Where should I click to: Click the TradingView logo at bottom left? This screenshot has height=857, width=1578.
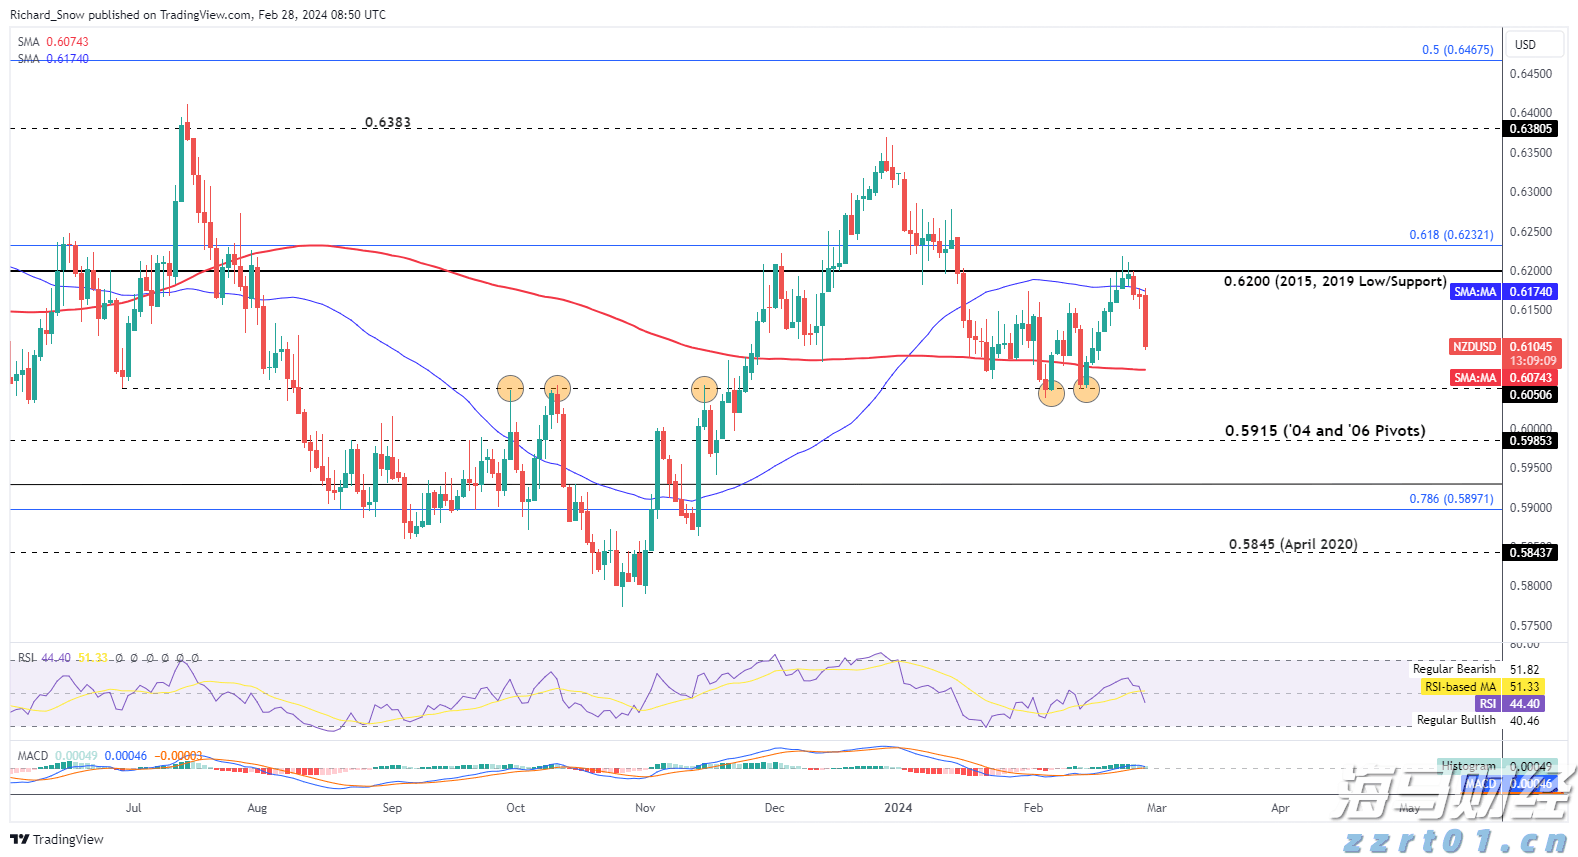[x=57, y=839]
